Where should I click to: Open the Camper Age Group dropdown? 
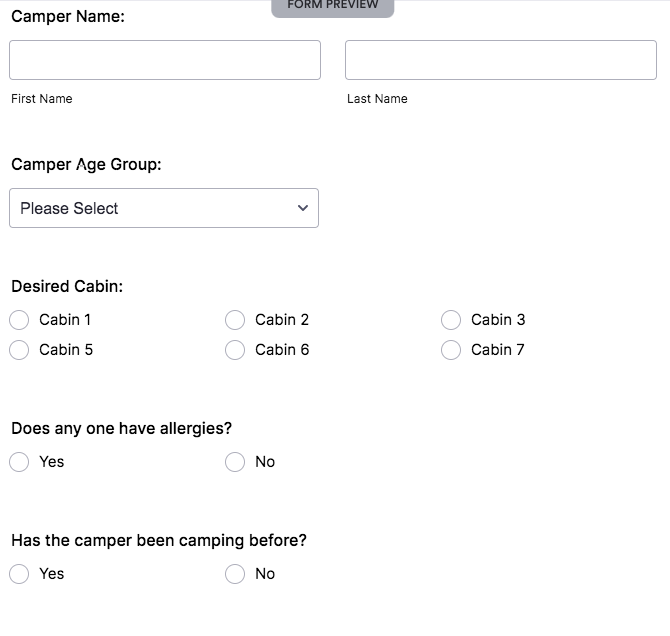[x=164, y=208]
